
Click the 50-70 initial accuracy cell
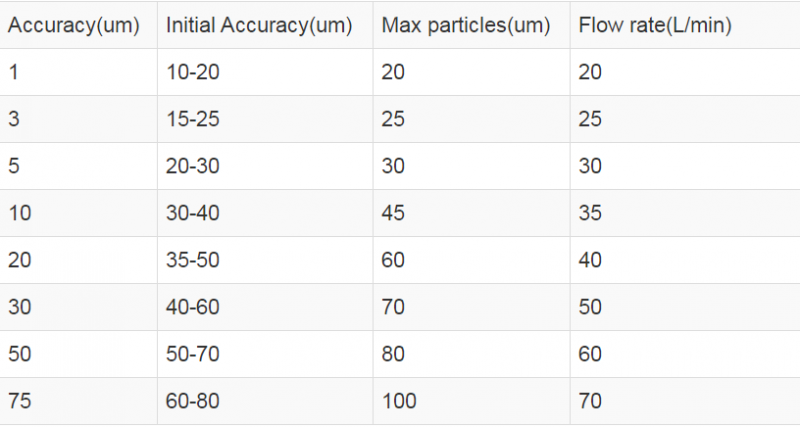(x=192, y=354)
